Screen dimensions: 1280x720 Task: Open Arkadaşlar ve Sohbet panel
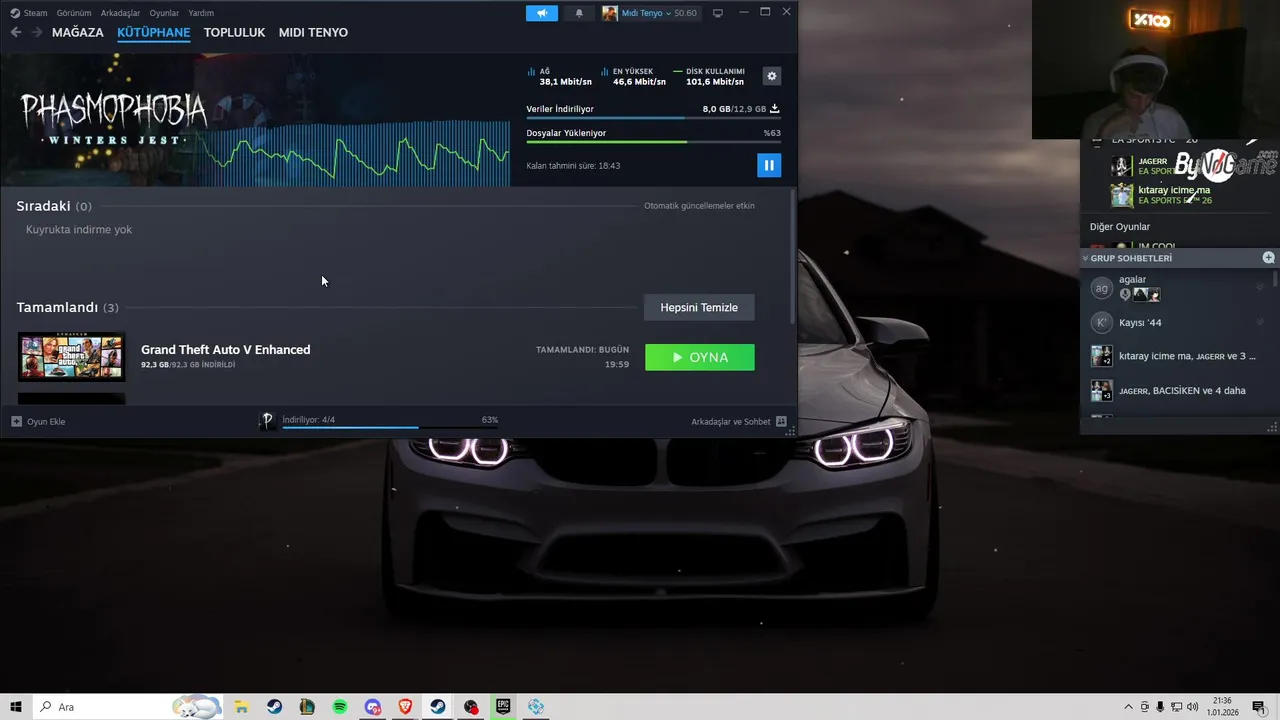click(x=739, y=421)
